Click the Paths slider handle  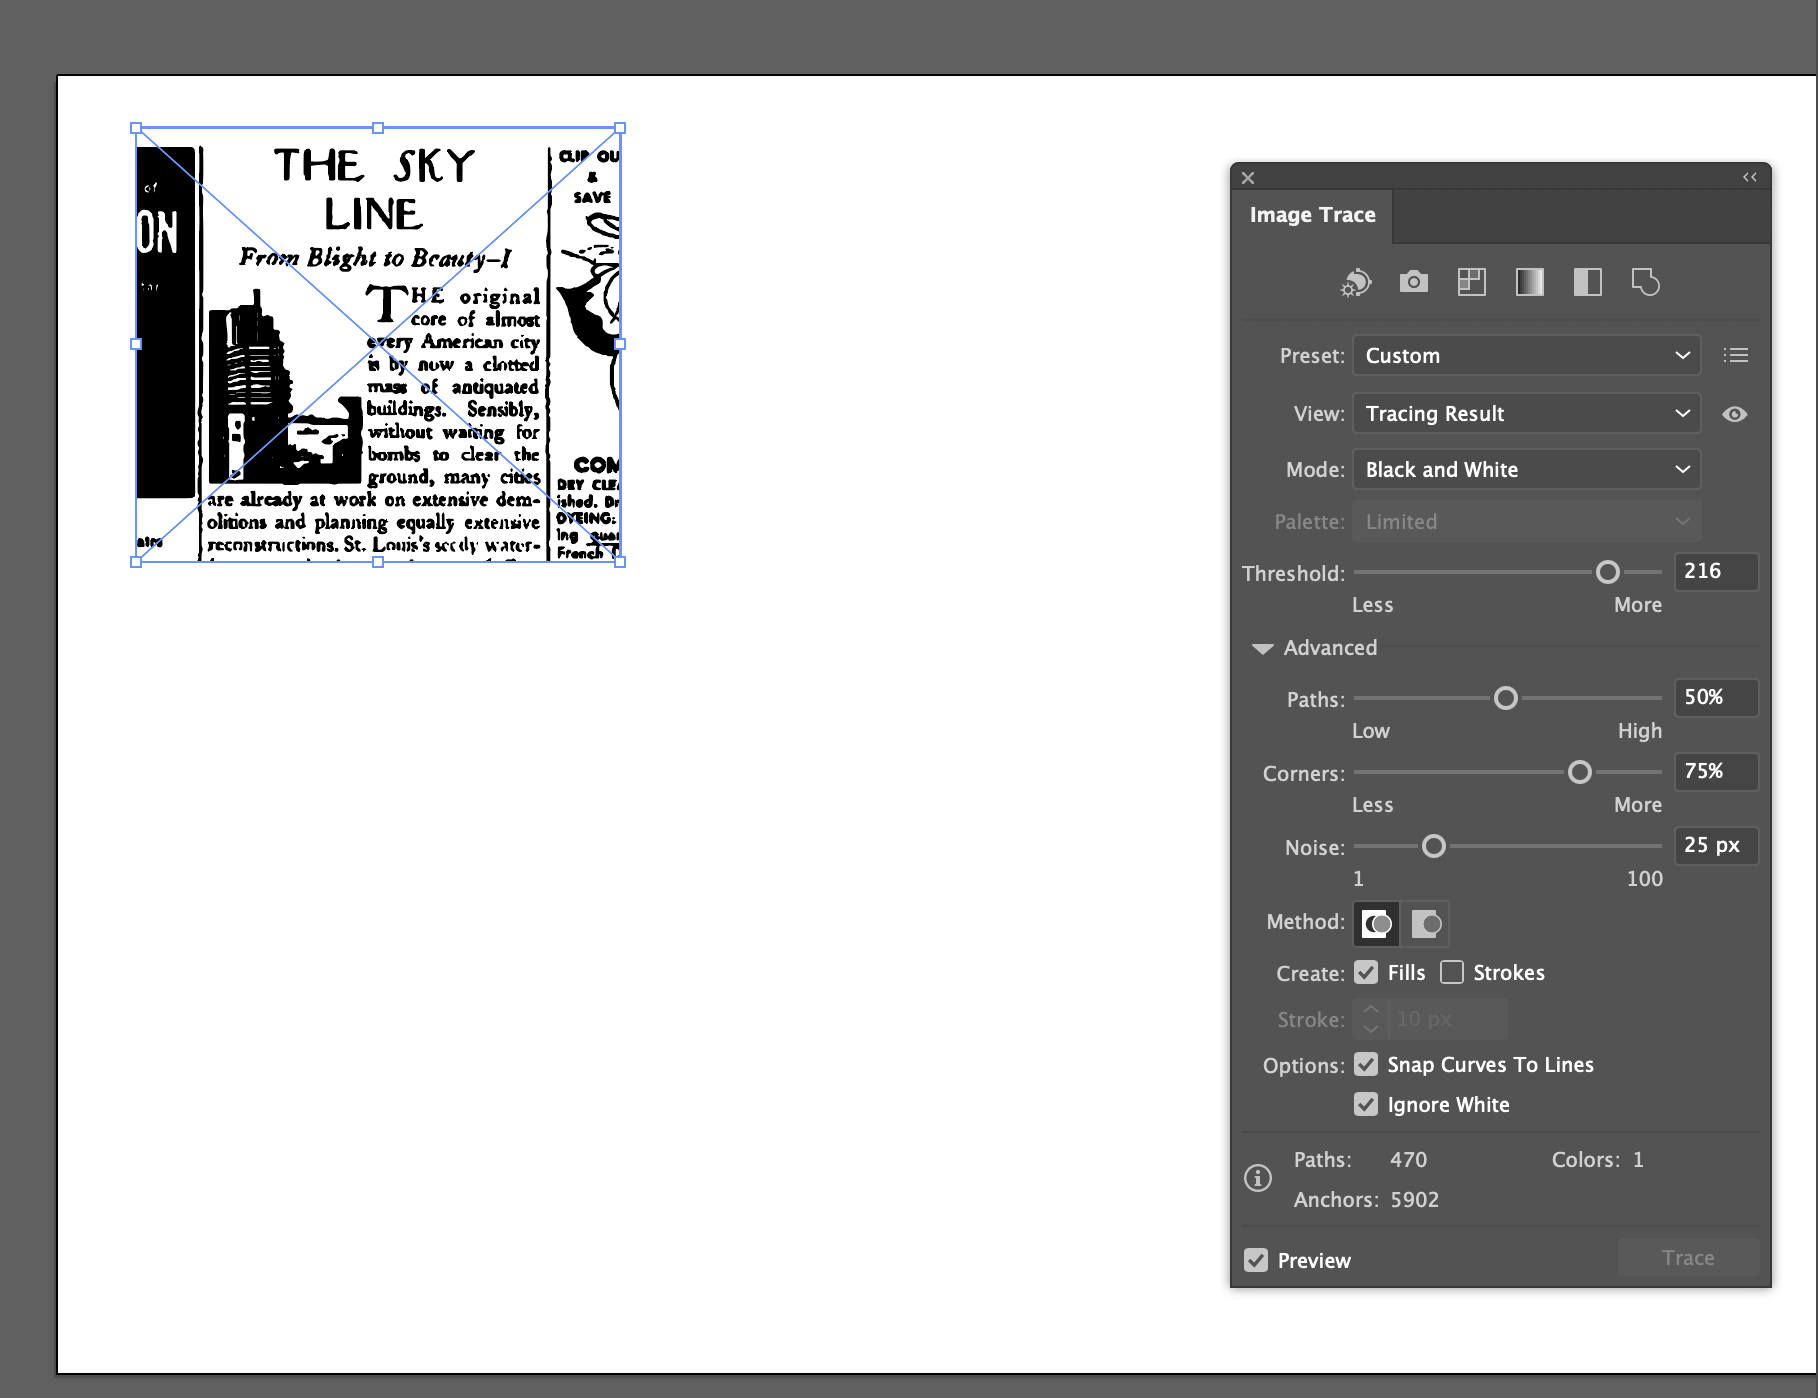1506,698
